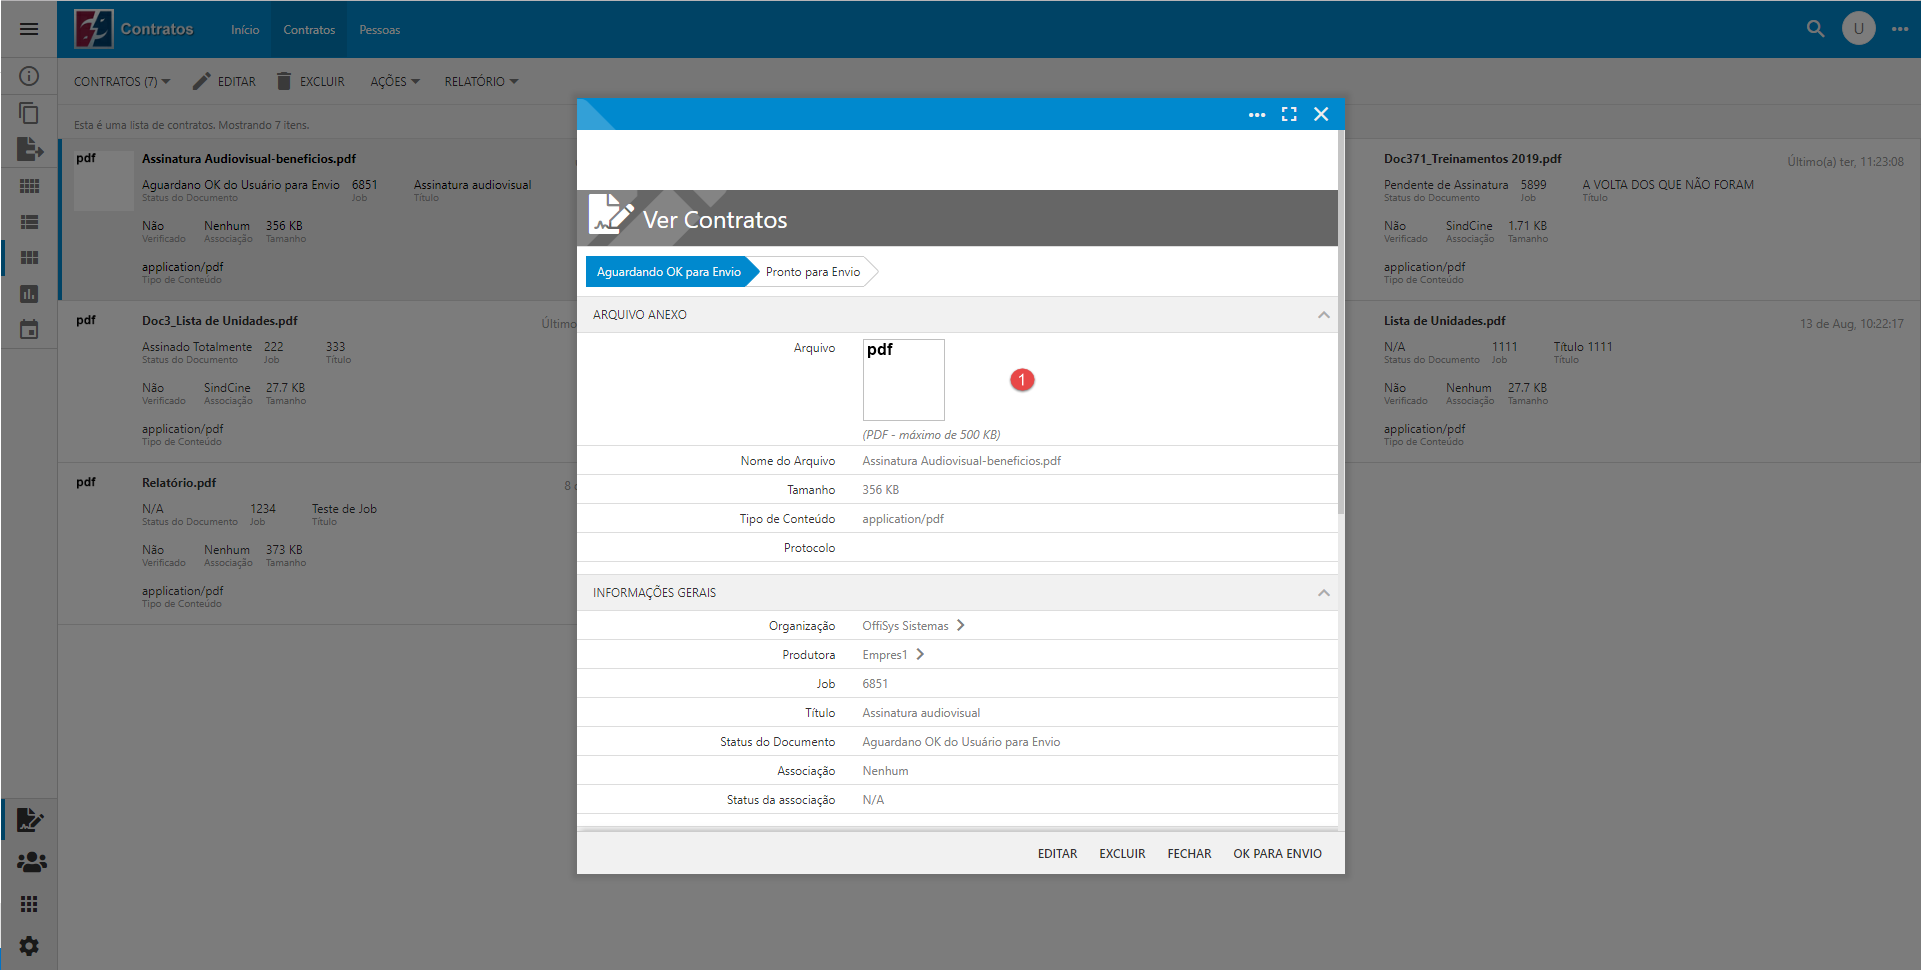This screenshot has width=1921, height=970.
Task: Select Pronto para Envio stage
Action: click(x=813, y=272)
